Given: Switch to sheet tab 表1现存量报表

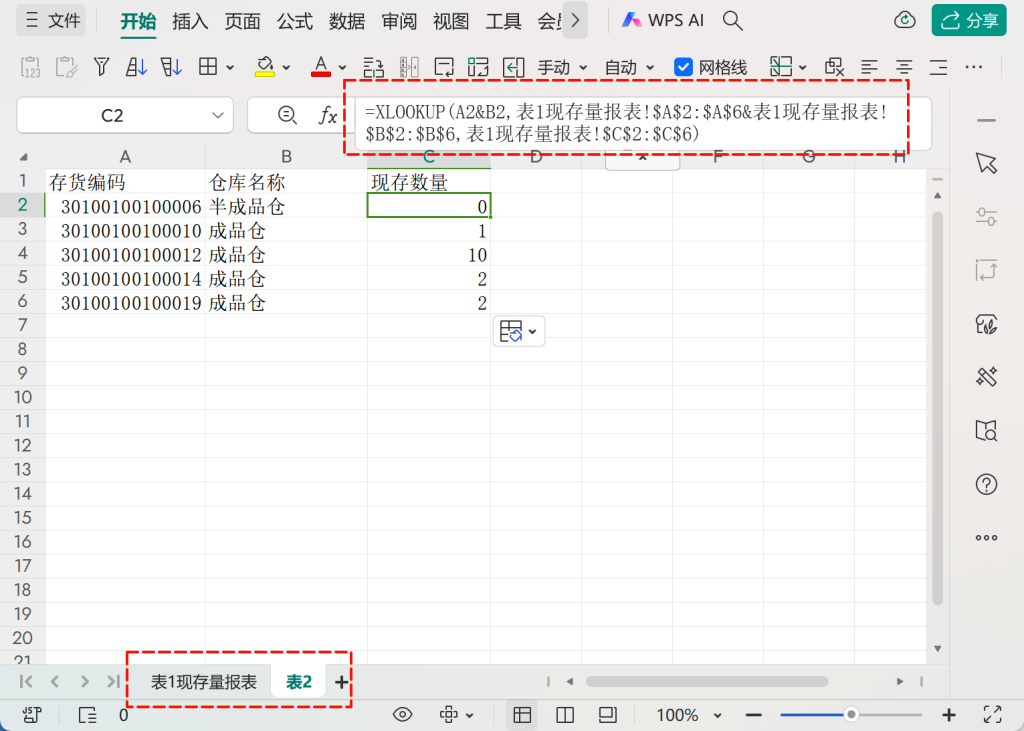Looking at the screenshot, I should pyautogui.click(x=204, y=682).
